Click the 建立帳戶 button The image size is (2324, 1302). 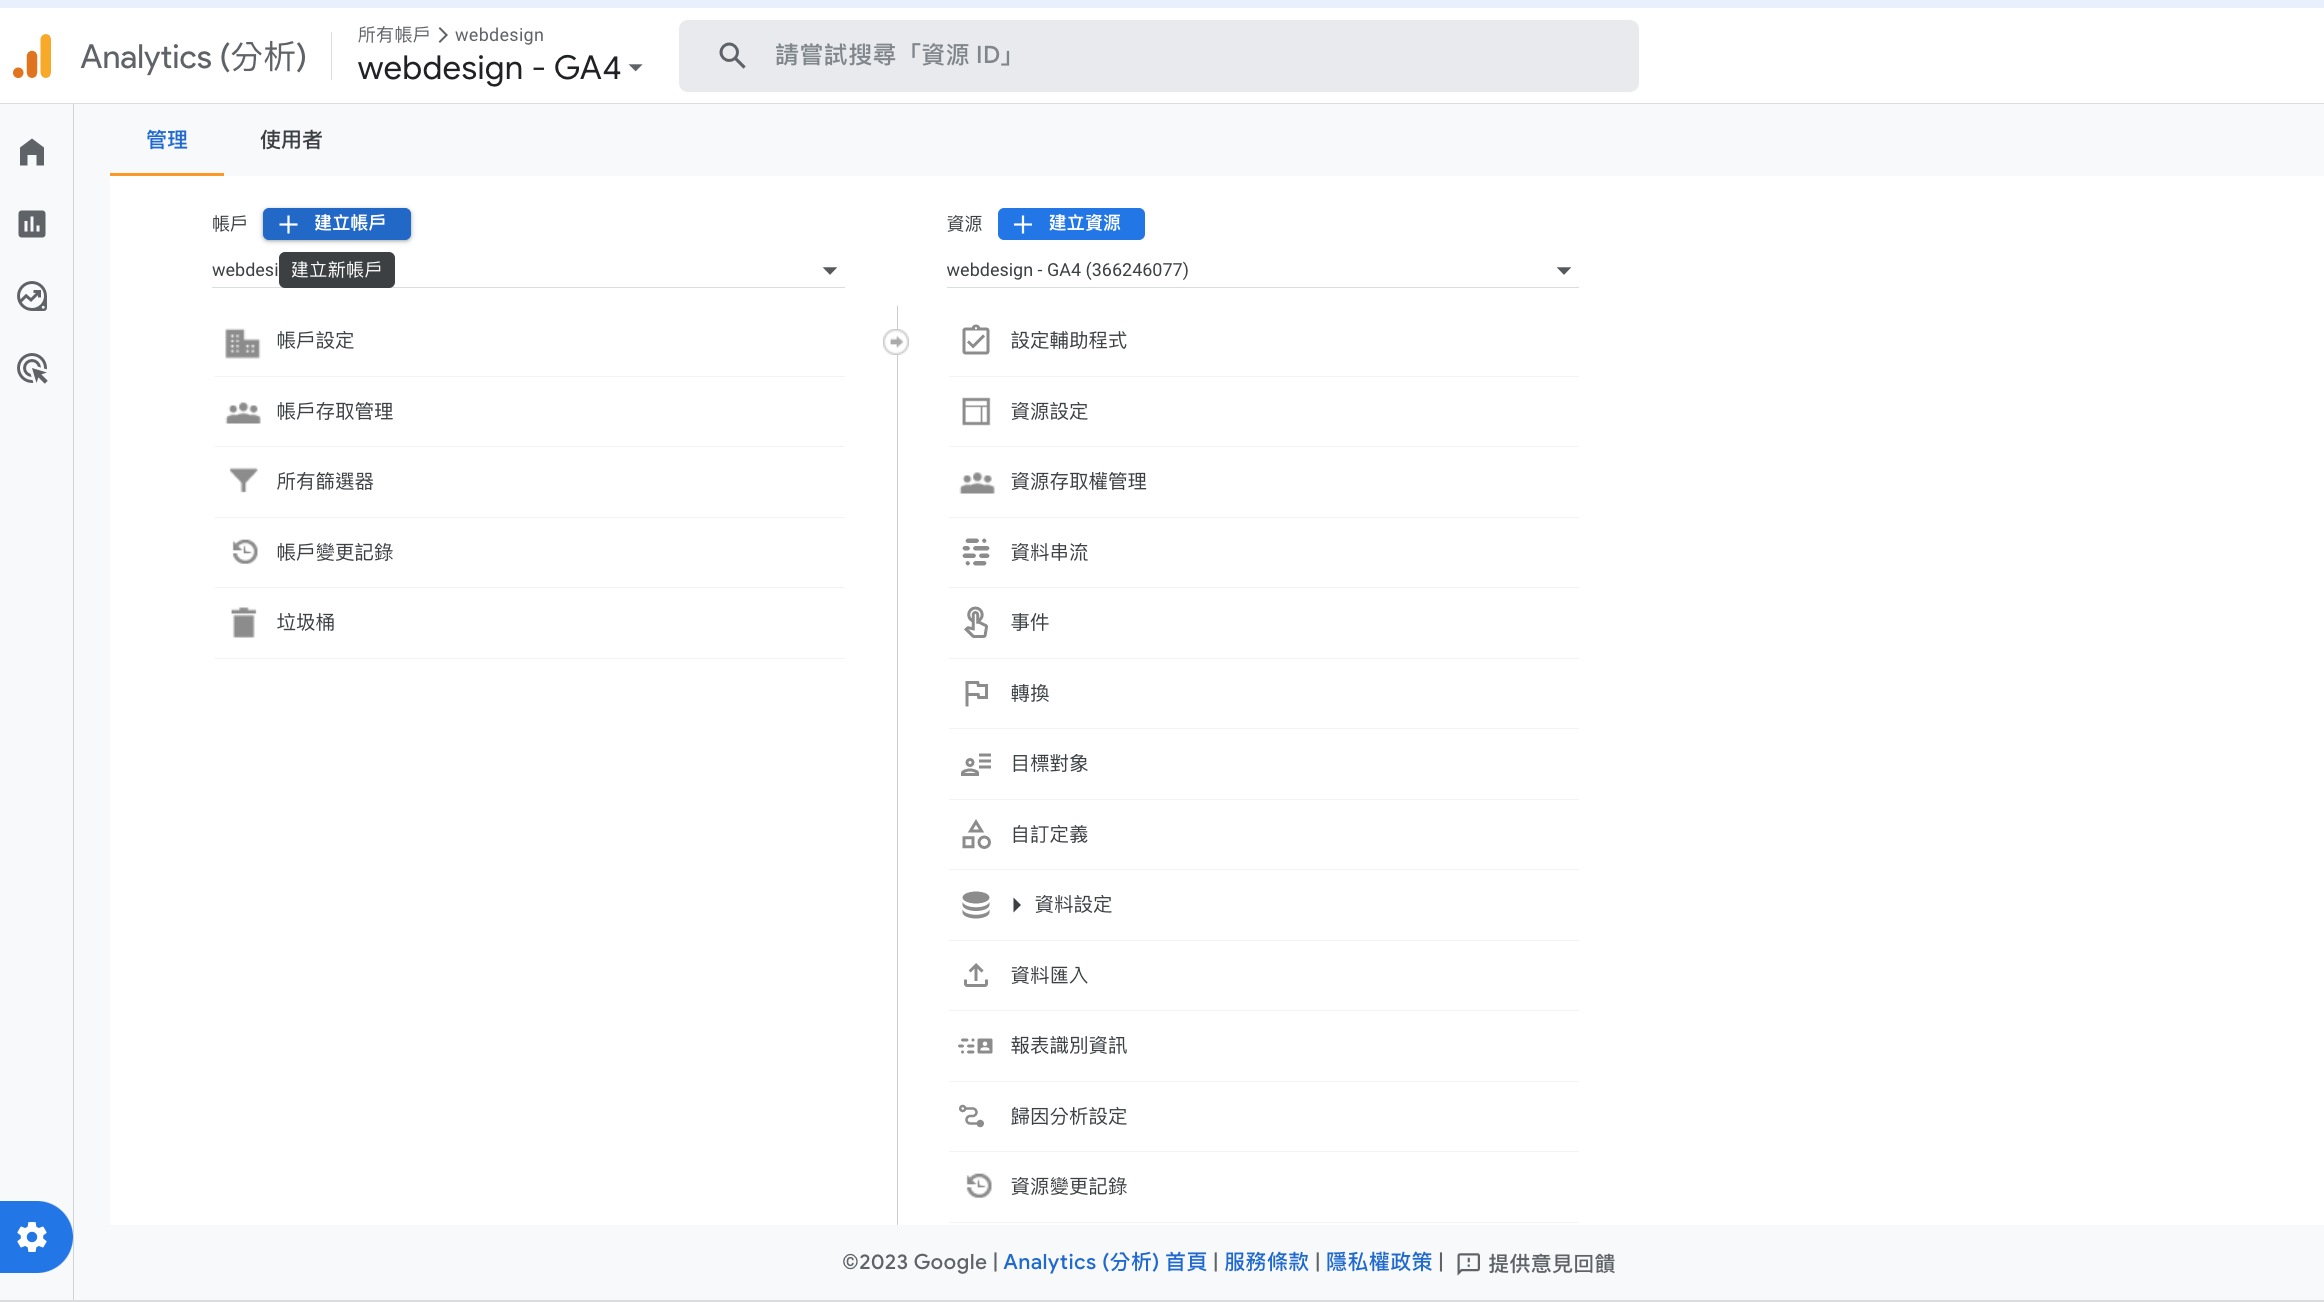[x=336, y=224]
